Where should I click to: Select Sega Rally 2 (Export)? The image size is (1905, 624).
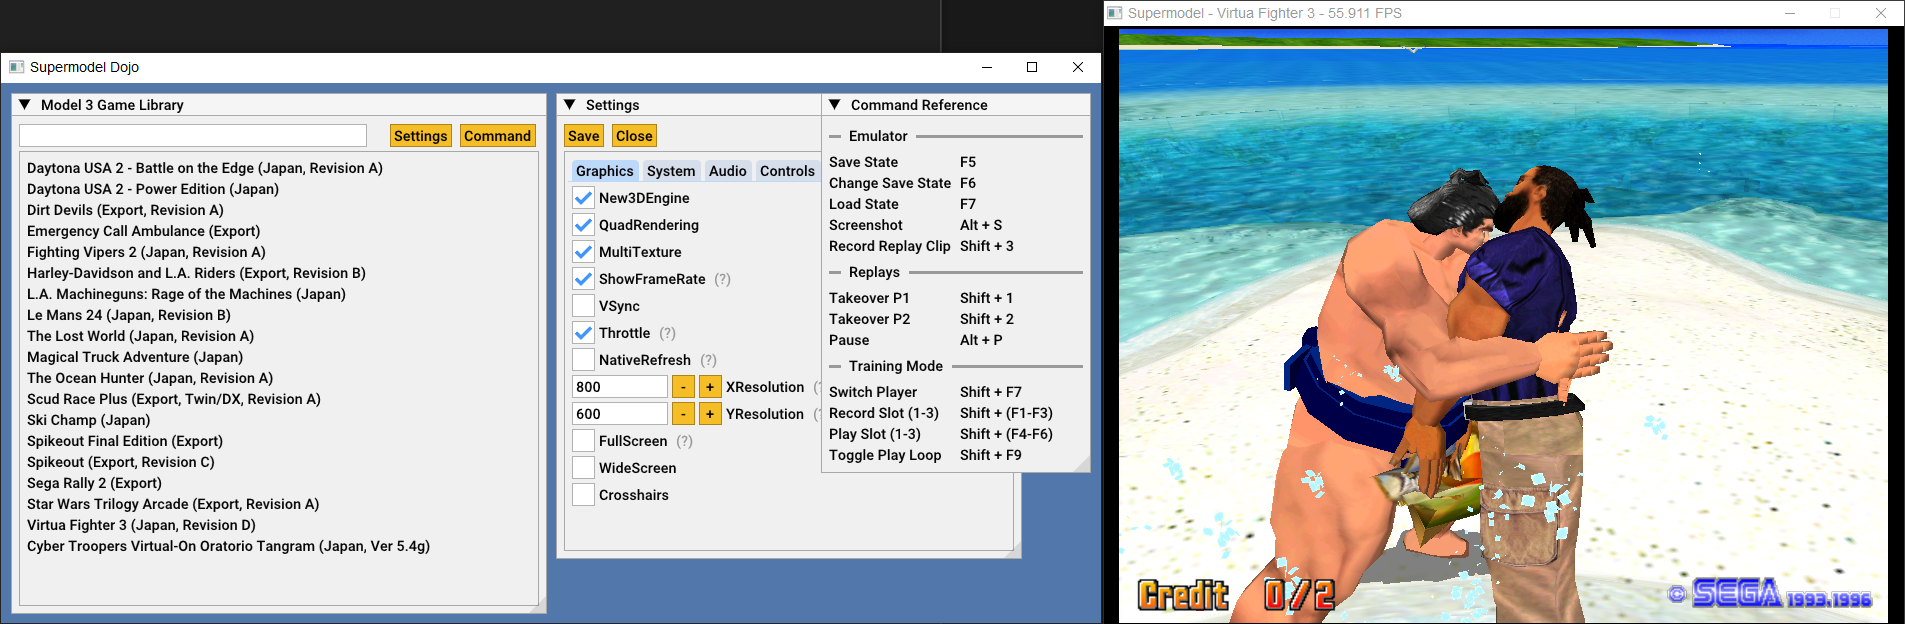[x=94, y=483]
